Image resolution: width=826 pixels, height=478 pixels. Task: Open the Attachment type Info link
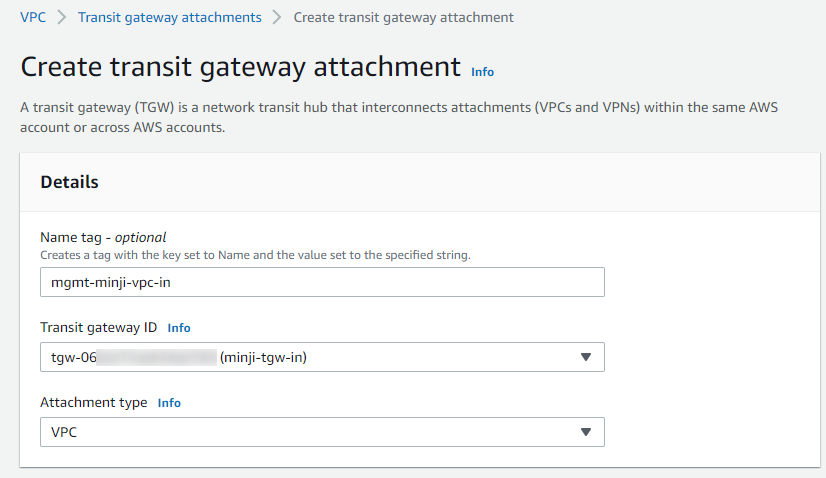point(169,403)
